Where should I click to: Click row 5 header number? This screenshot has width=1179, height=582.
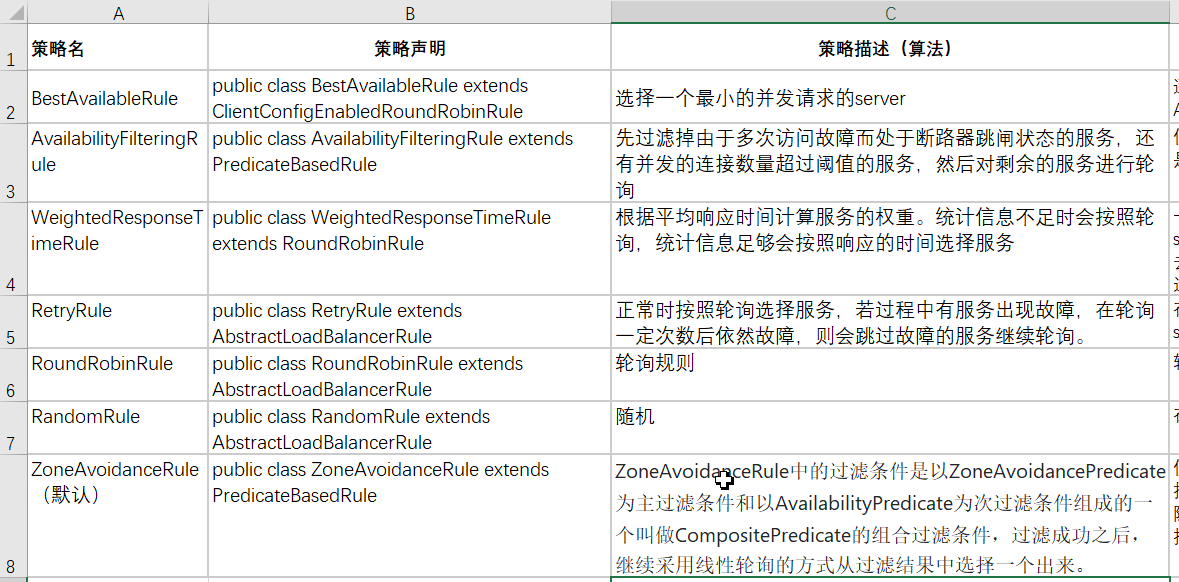13,322
